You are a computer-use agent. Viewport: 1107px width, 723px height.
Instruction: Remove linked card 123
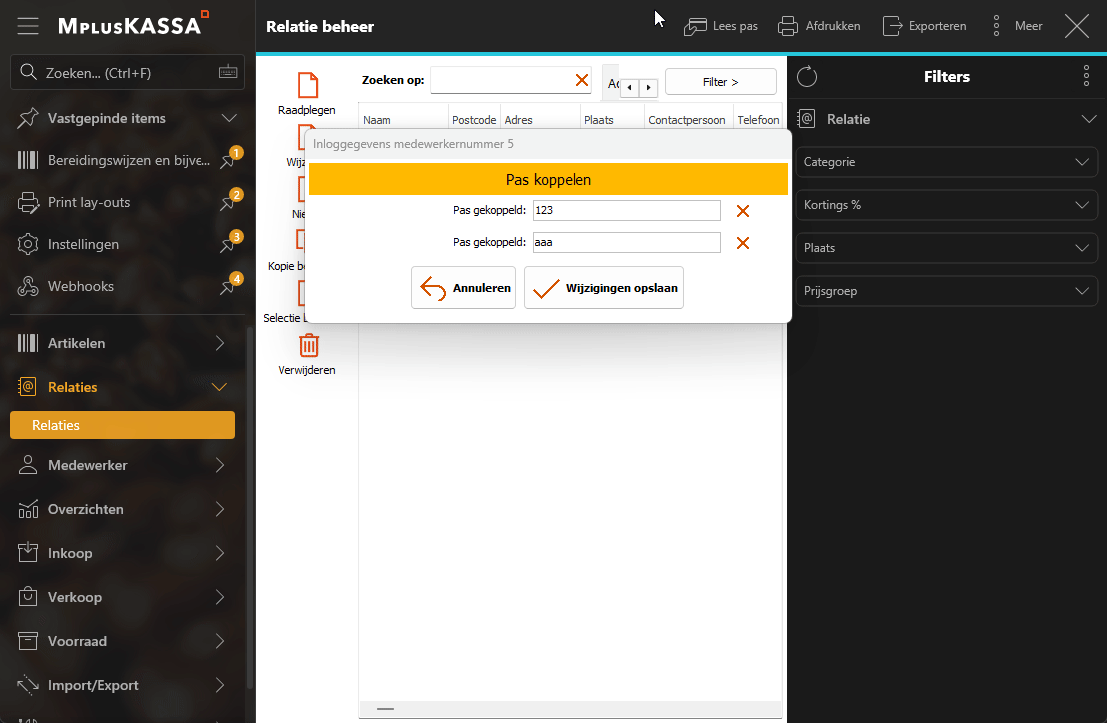(x=743, y=211)
